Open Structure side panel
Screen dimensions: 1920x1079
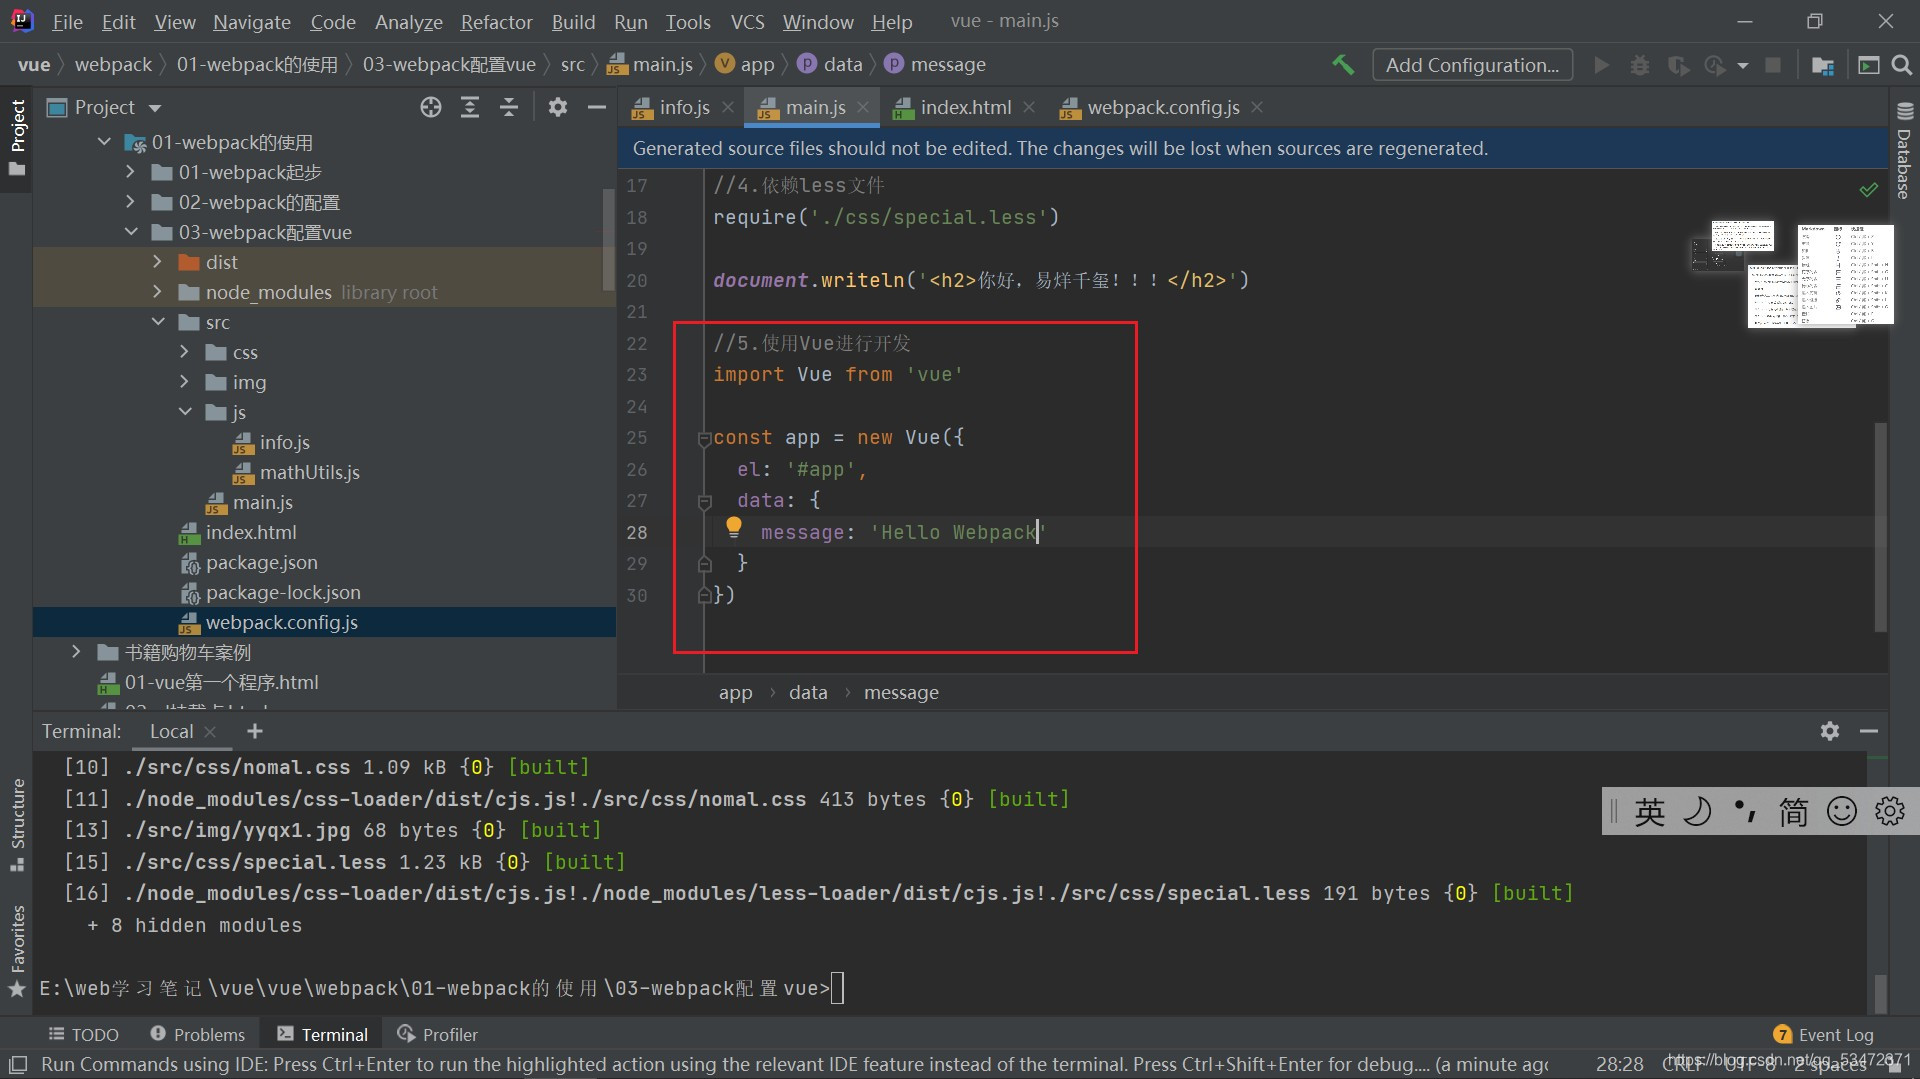point(17,825)
